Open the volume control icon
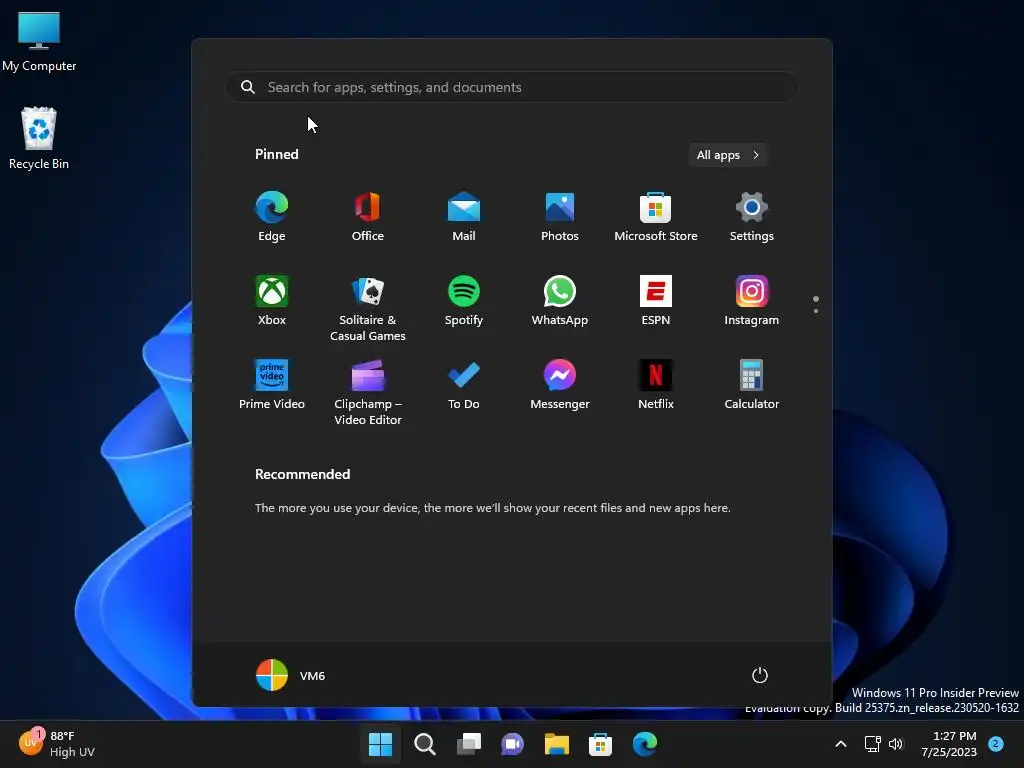Screen dimensions: 1024x768 (896, 744)
